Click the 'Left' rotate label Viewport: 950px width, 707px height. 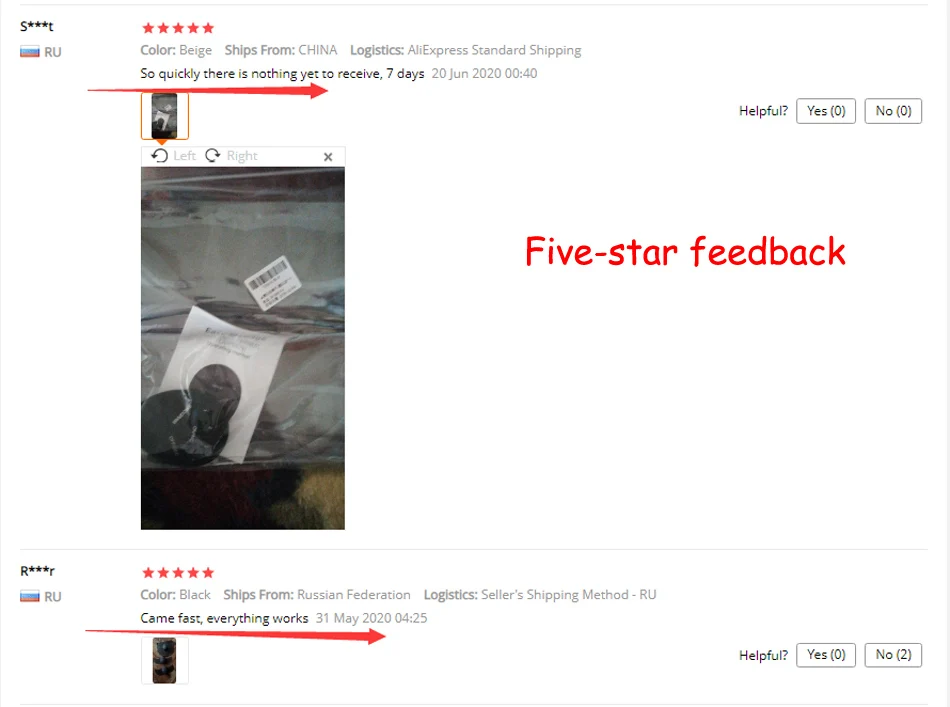click(x=185, y=156)
